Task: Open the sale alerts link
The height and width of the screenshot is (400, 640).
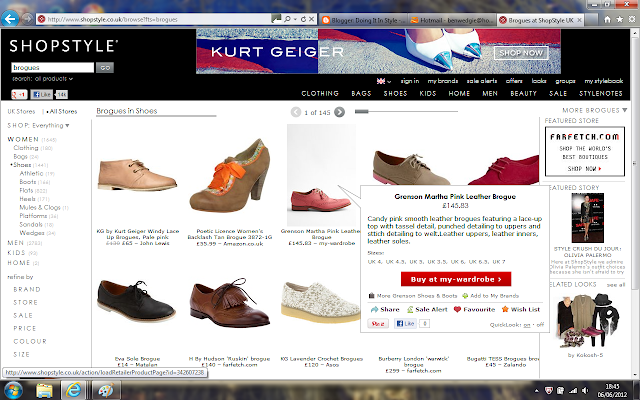Action: tap(482, 81)
